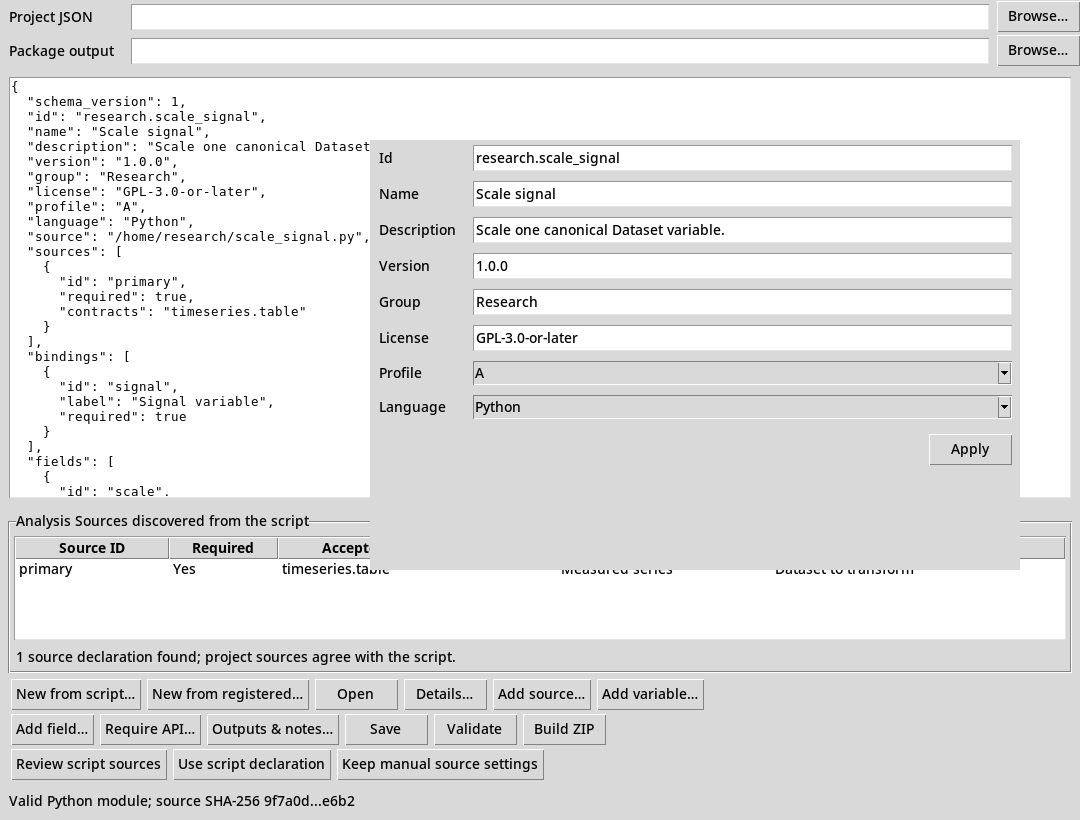Click the Package output path field
The width and height of the screenshot is (1080, 820).
click(559, 51)
